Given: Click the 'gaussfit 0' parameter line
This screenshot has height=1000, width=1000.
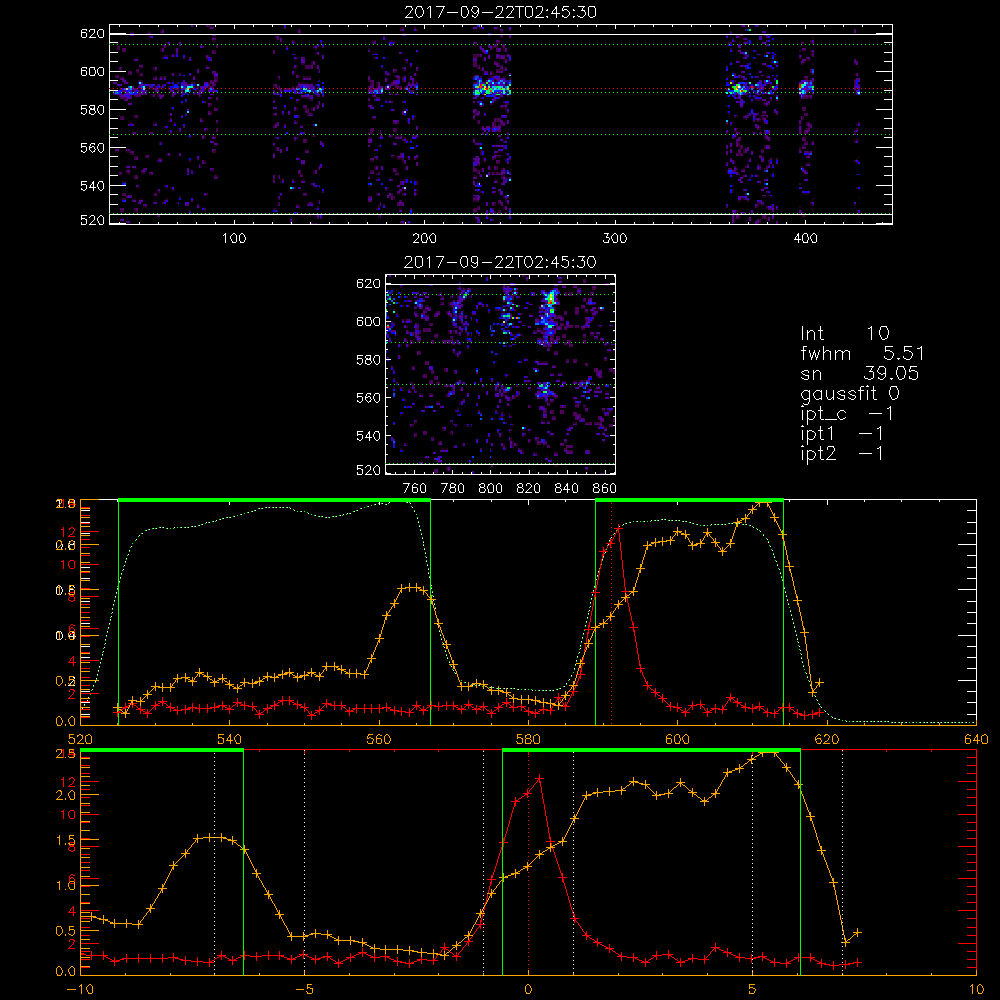Looking at the screenshot, I should (849, 393).
